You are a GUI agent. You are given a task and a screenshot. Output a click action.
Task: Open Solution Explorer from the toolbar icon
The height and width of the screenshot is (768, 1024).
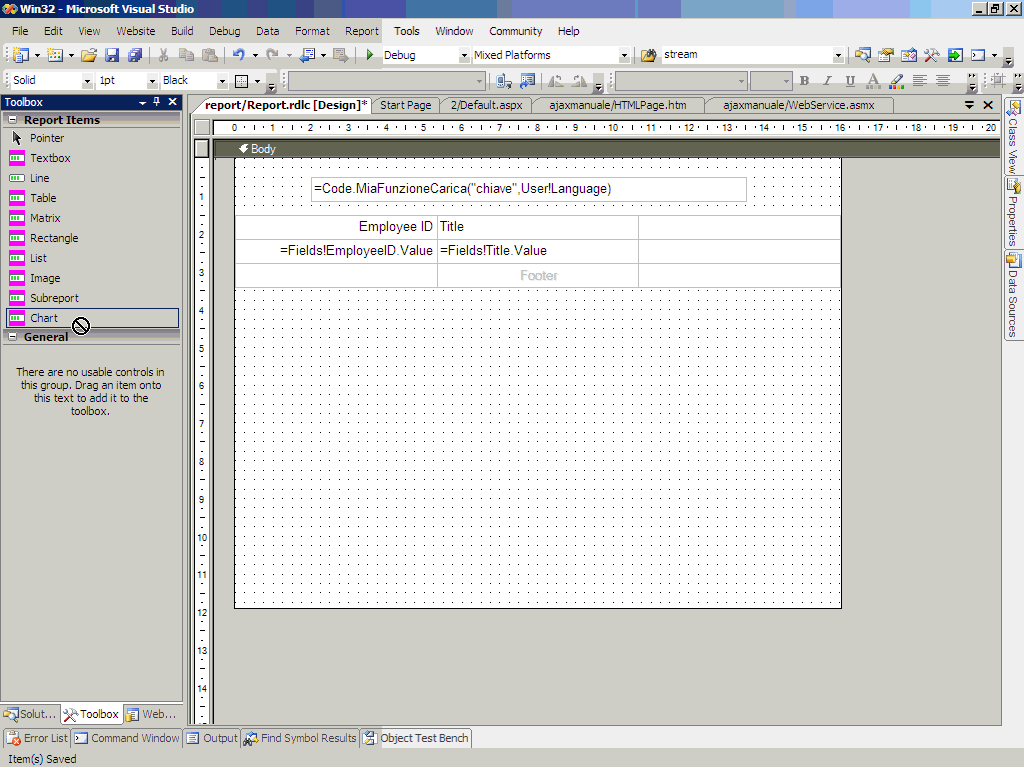pyautogui.click(x=863, y=56)
